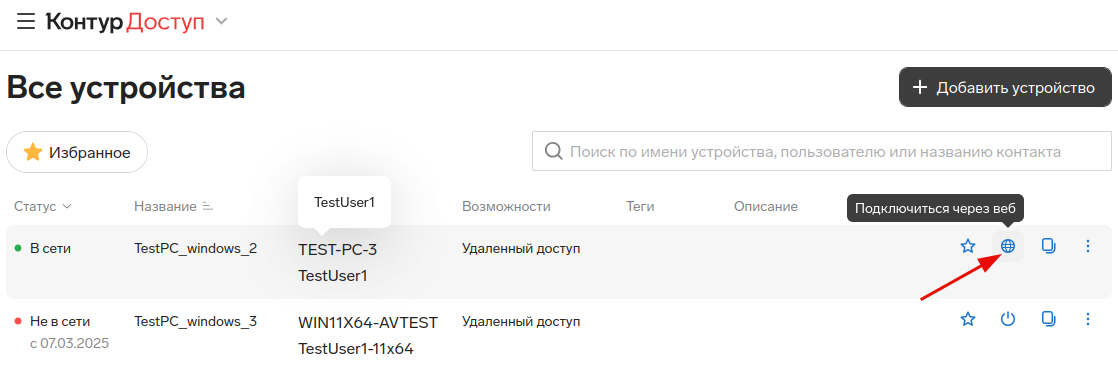Image resolution: width=1118 pixels, height=366 pixels.
Task: Star TestPC_windows_2 as favorite
Action: coord(968,246)
